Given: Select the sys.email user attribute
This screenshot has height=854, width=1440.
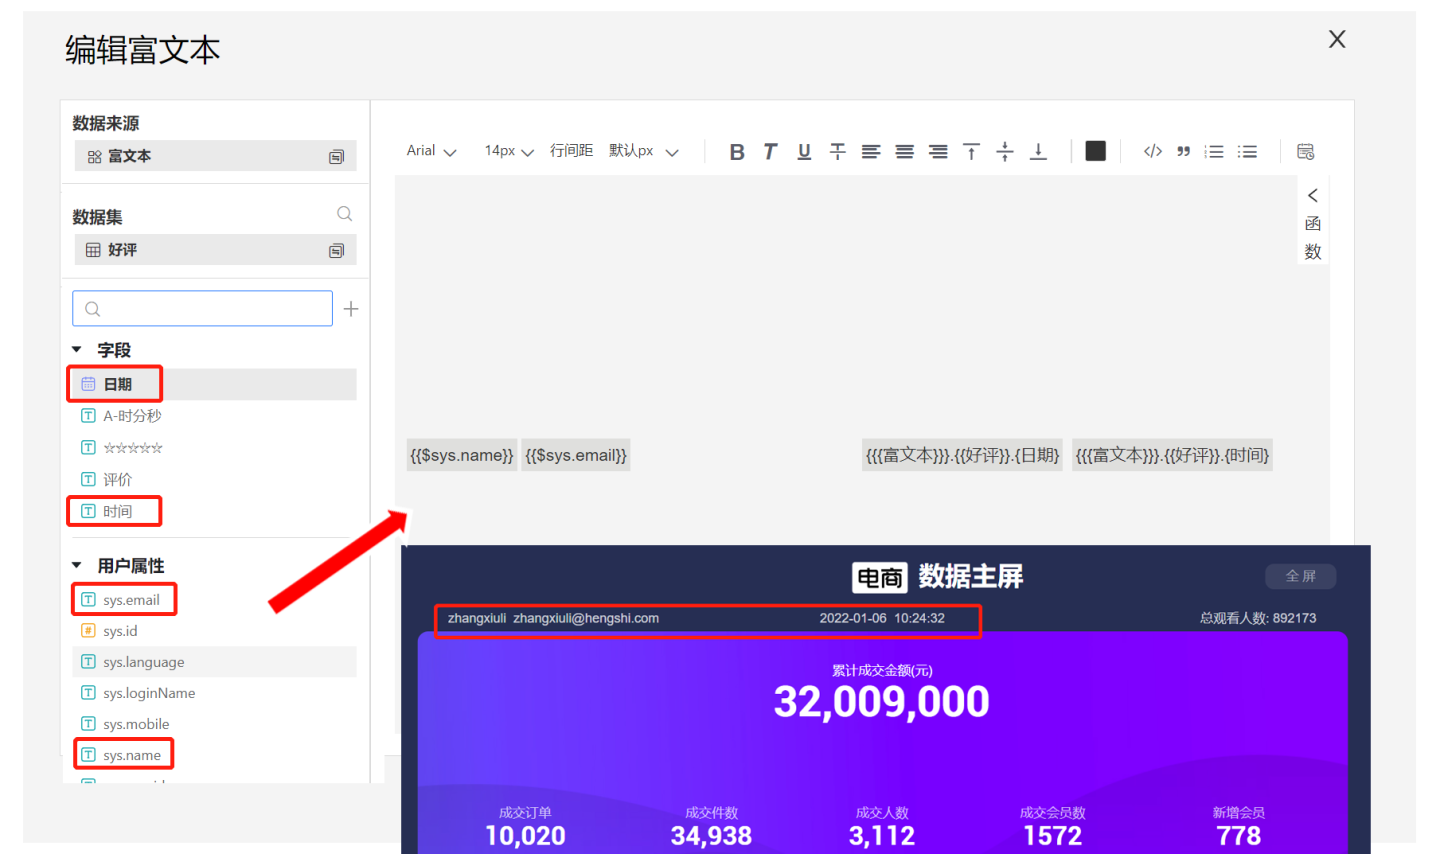Looking at the screenshot, I should pyautogui.click(x=131, y=600).
